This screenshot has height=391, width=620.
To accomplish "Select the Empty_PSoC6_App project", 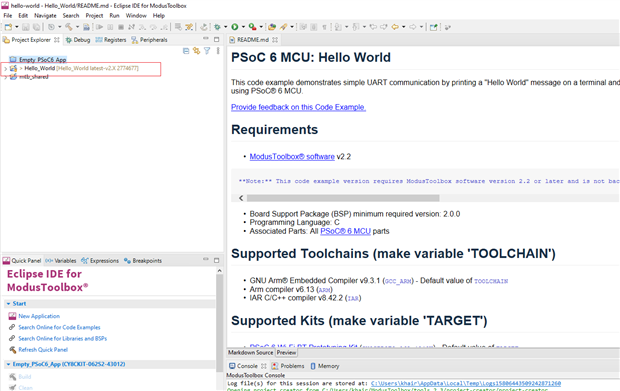I will 38,60.
